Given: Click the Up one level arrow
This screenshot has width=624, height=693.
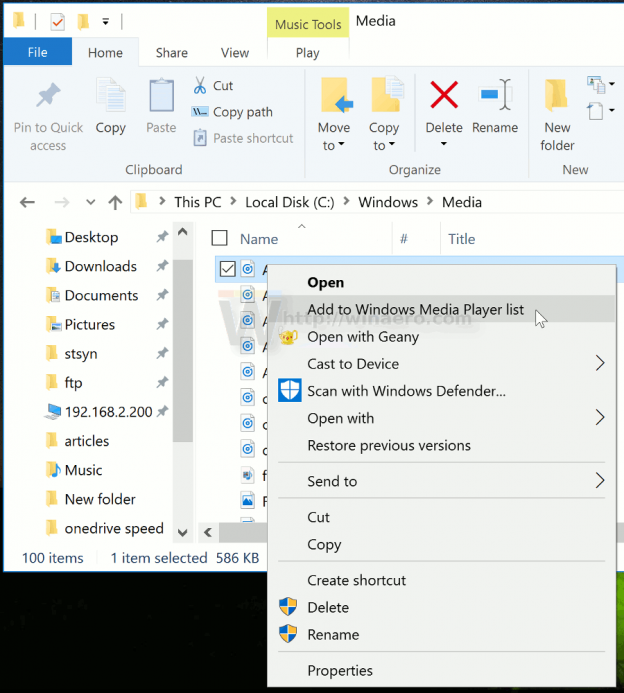Looking at the screenshot, I should [115, 202].
